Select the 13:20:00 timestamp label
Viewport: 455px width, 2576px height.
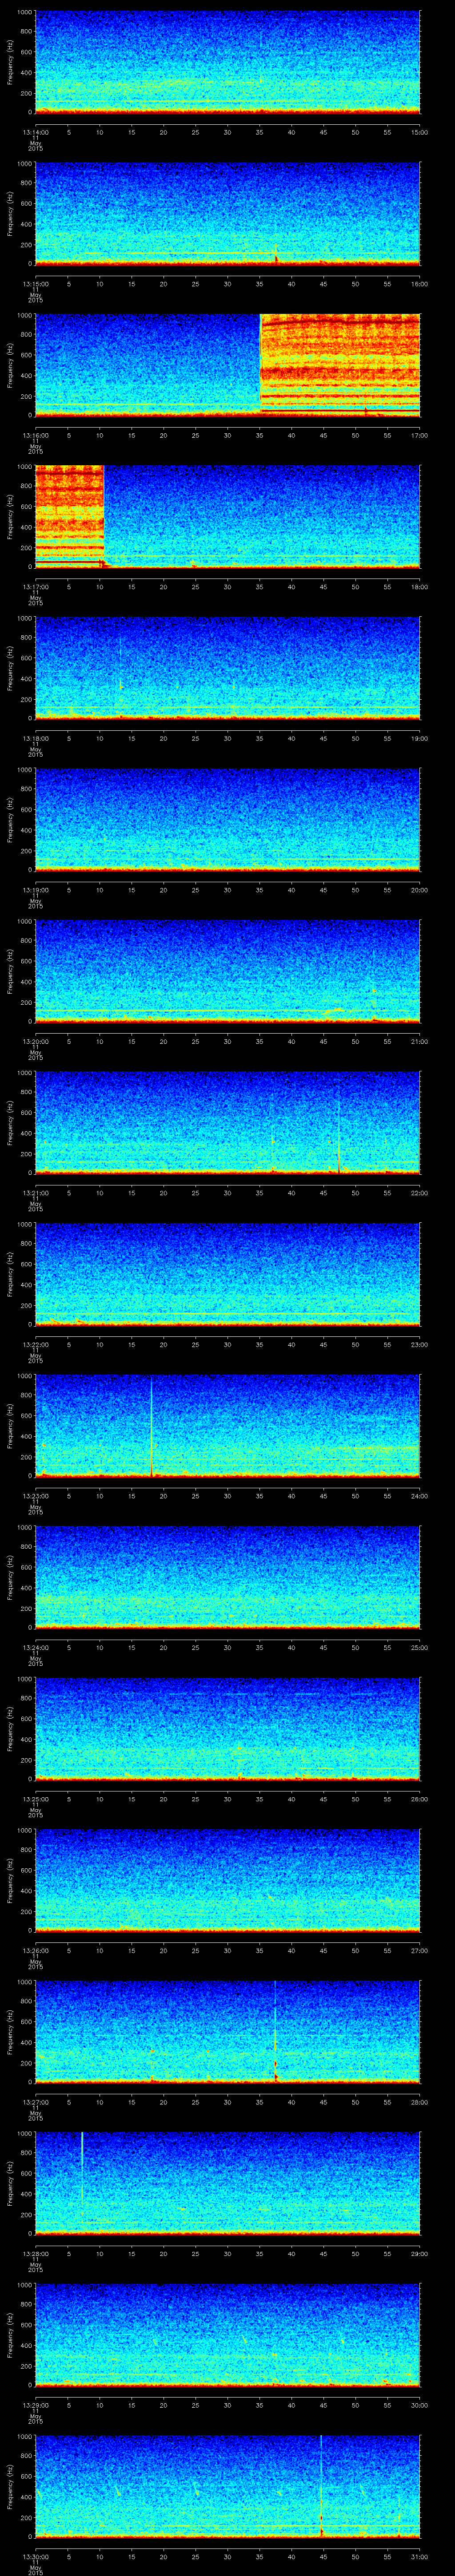[x=36, y=1041]
